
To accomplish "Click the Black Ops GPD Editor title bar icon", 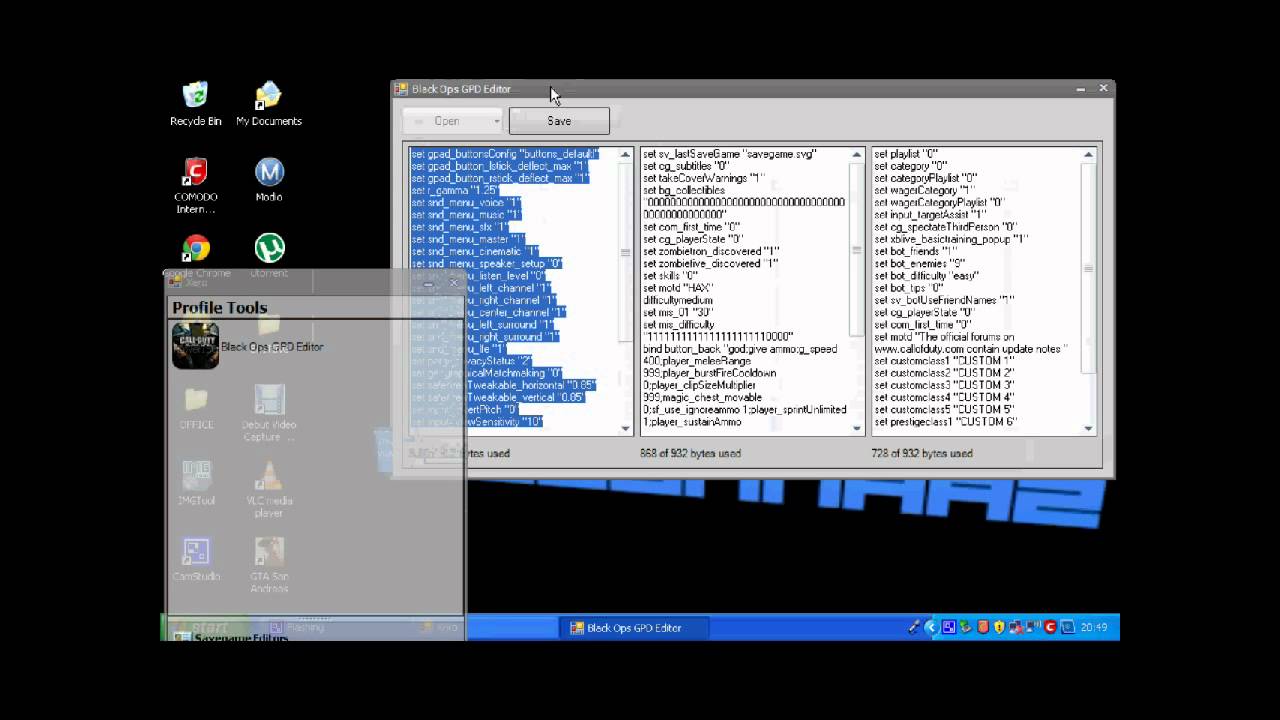I will 401,89.
